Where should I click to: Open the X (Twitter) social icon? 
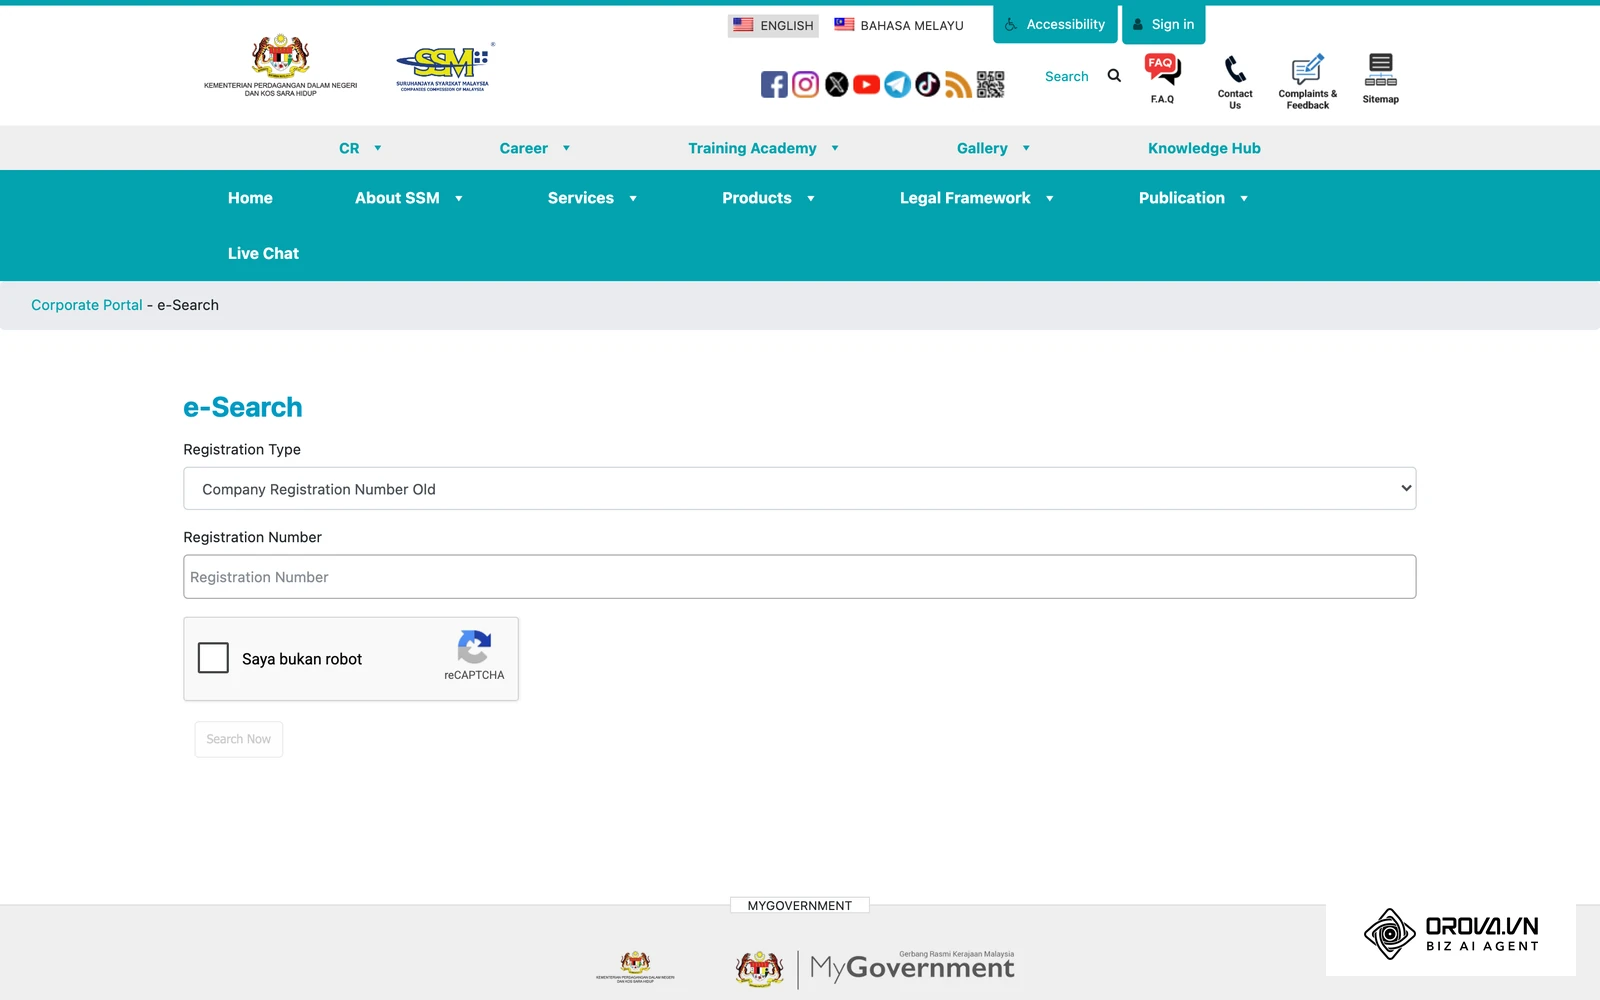(x=837, y=85)
